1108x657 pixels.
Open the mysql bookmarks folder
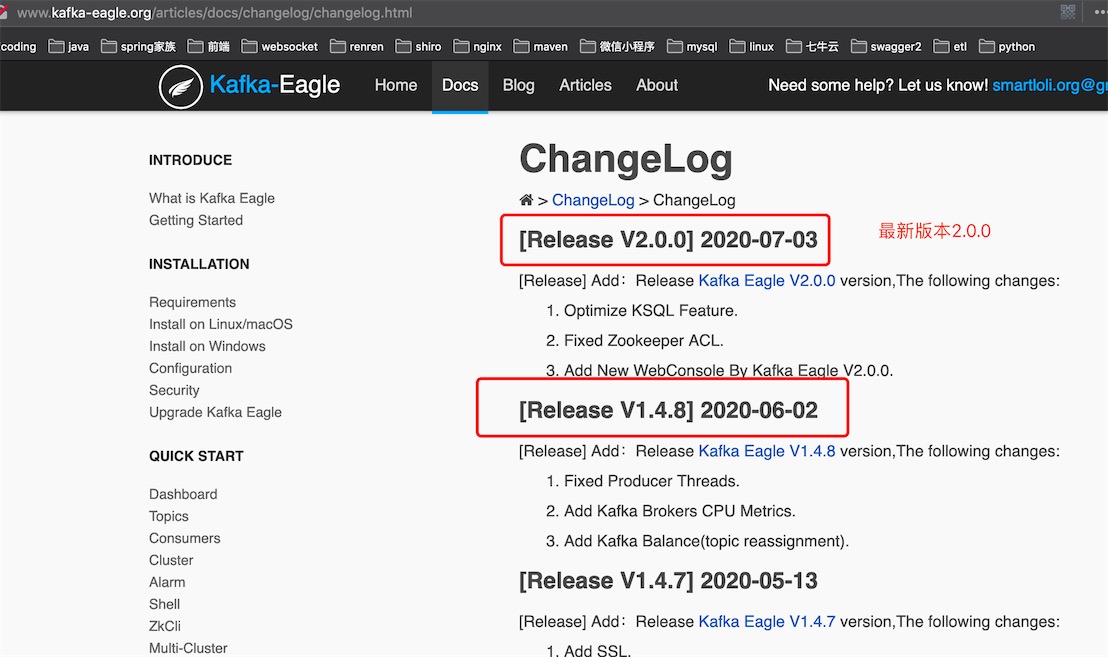[692, 47]
